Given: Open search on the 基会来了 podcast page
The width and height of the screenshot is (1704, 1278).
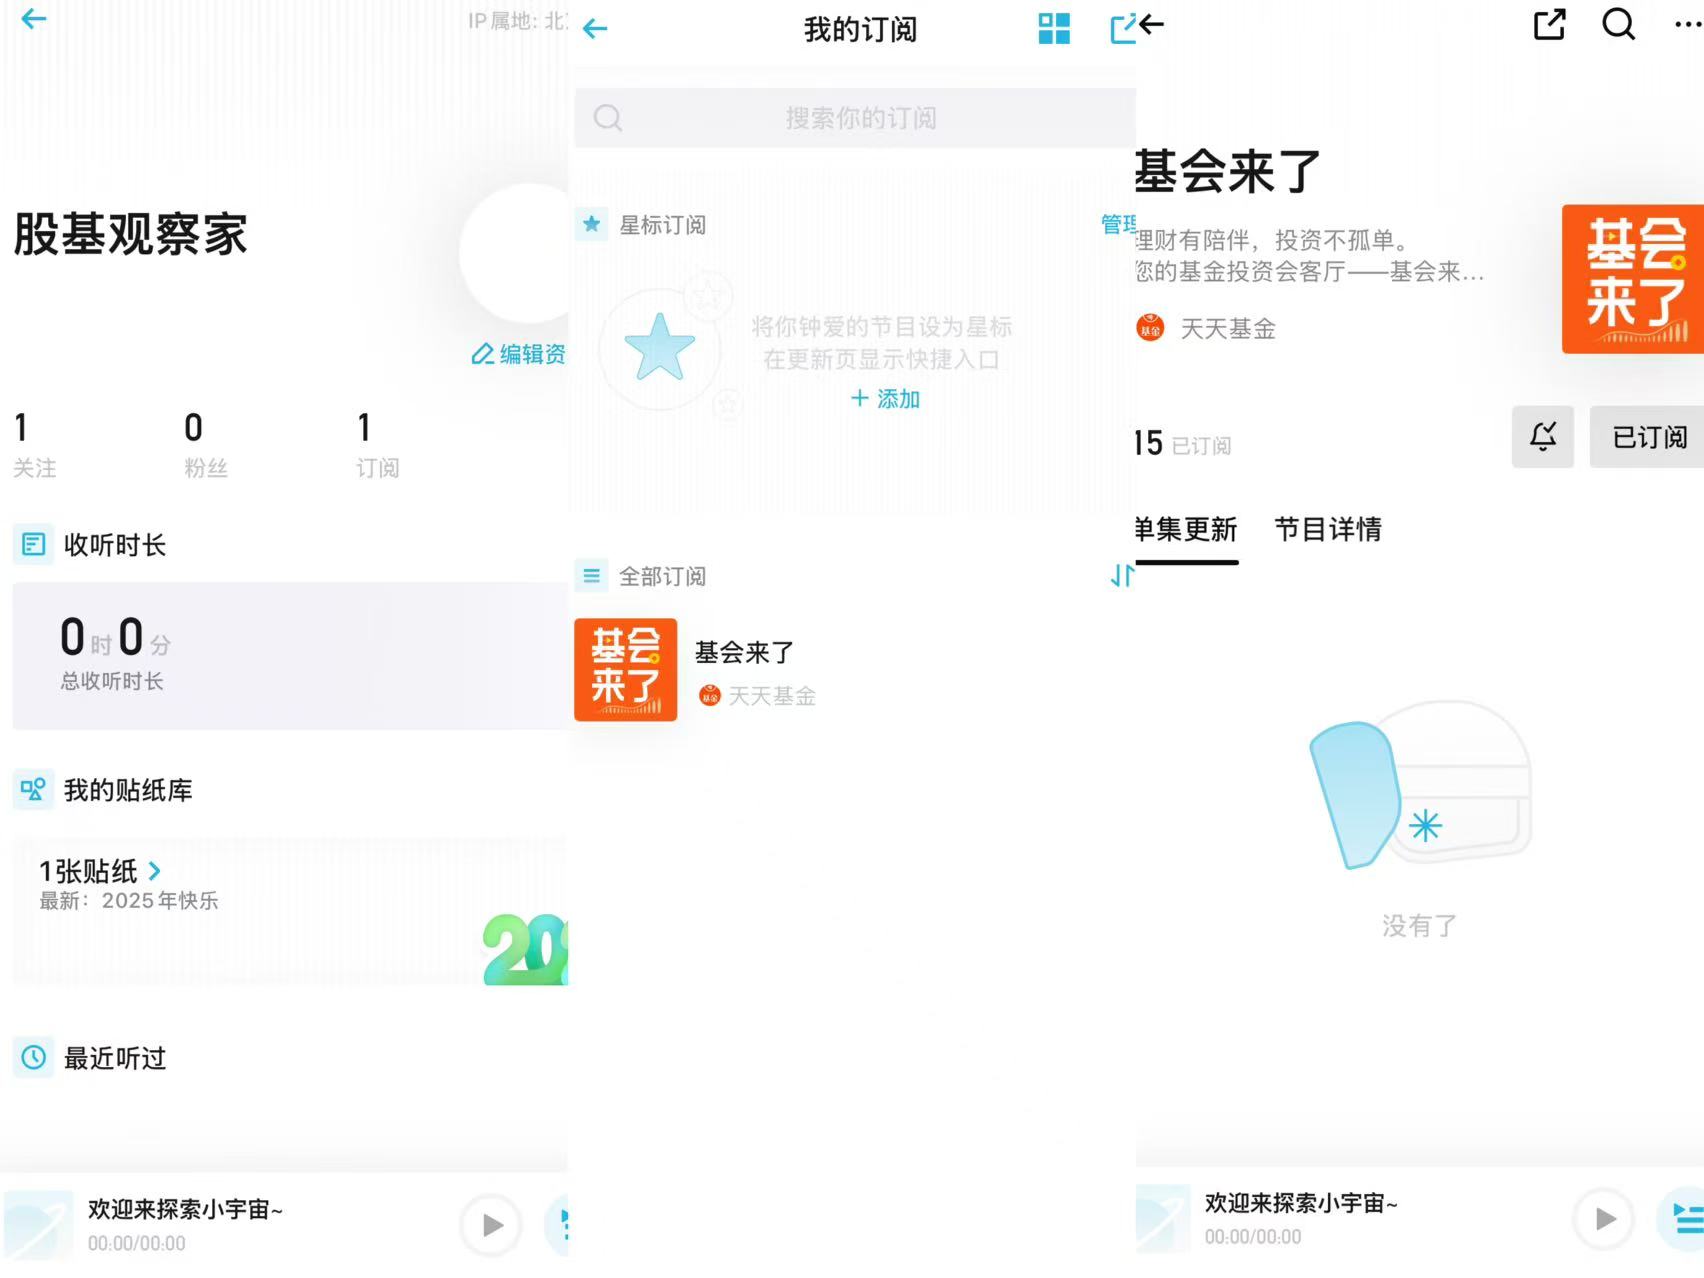Looking at the screenshot, I should click(x=1618, y=24).
